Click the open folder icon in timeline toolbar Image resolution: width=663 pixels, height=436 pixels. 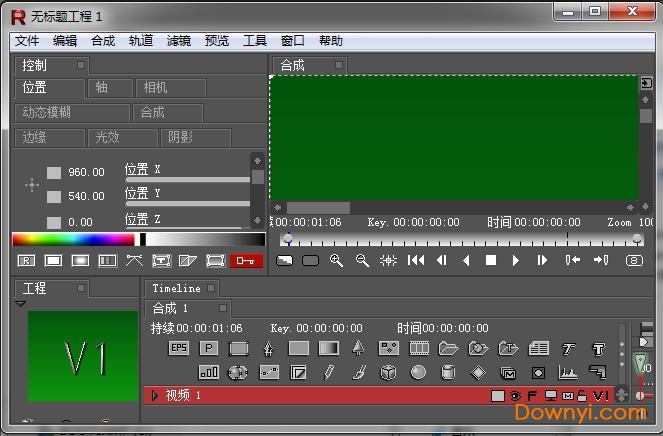(448, 348)
